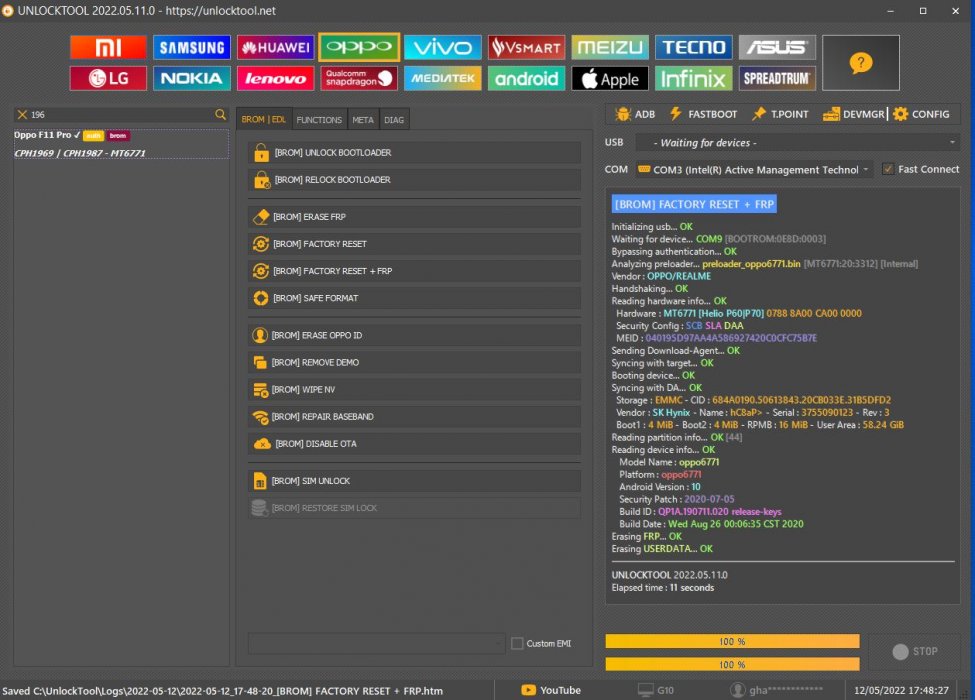Open the ADB bug tool

(635, 114)
